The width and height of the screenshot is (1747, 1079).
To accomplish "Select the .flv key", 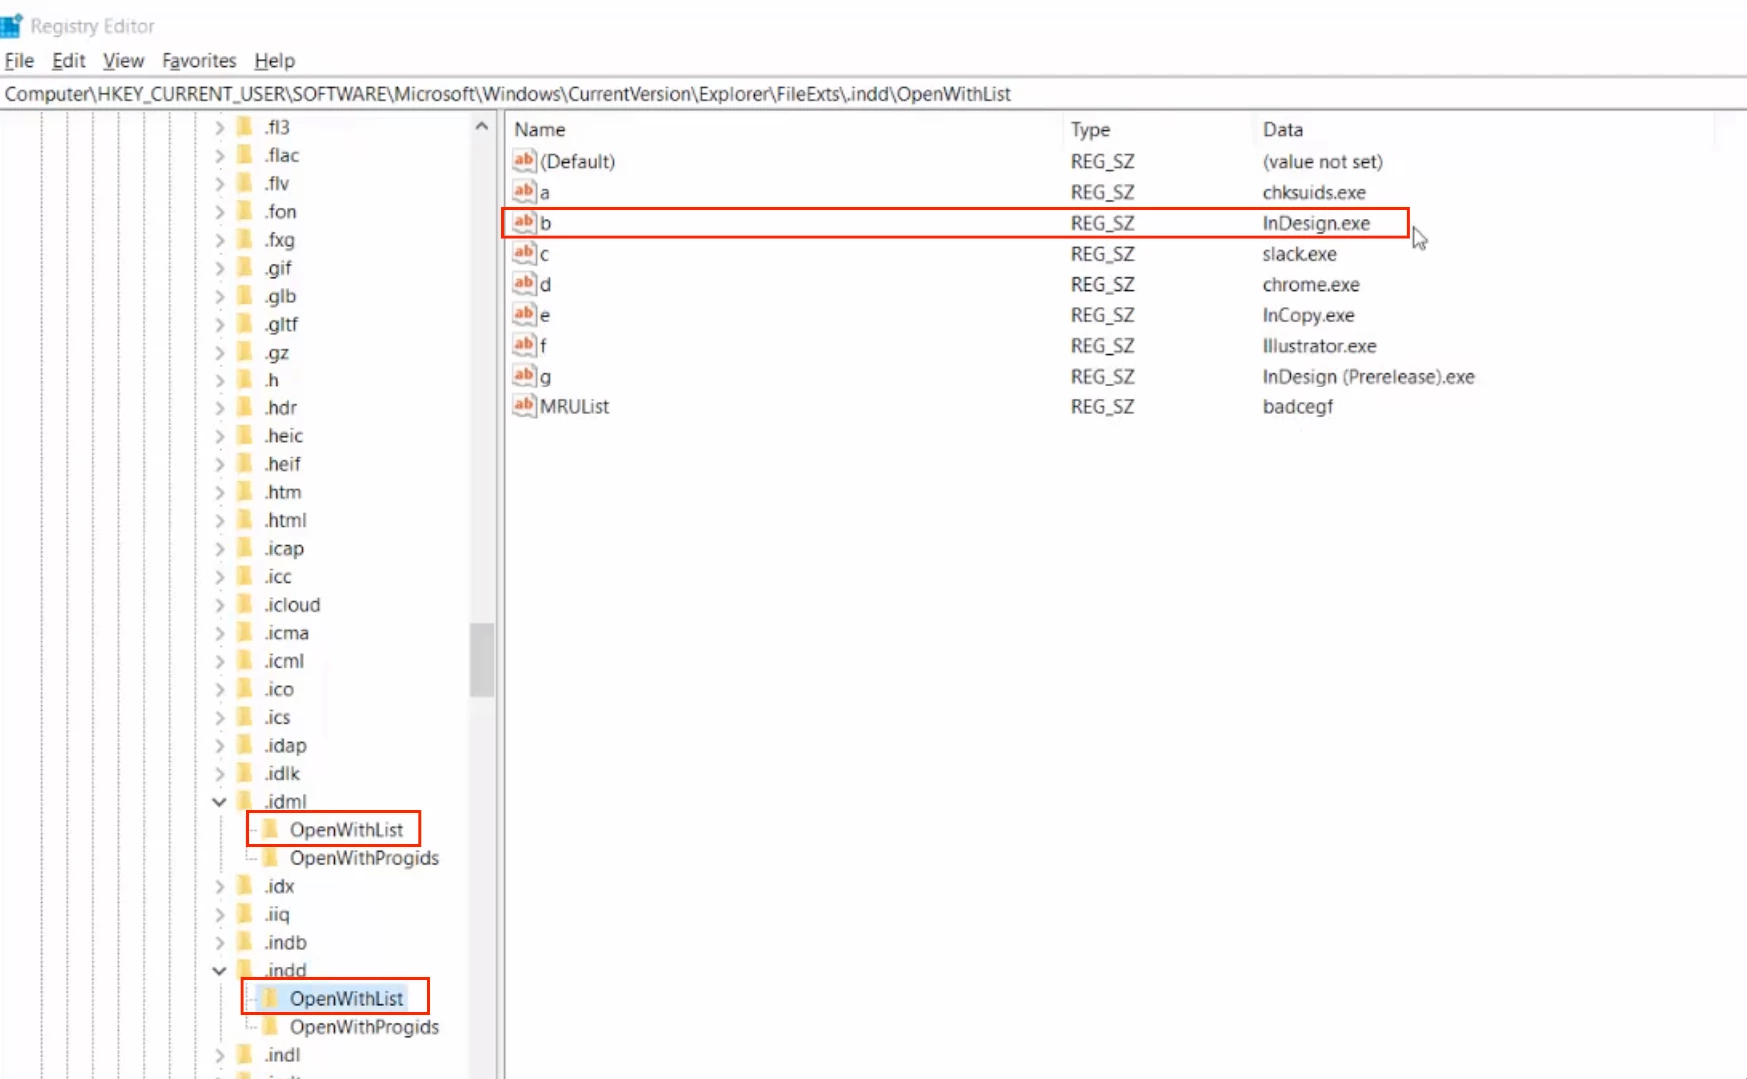I will click(x=277, y=183).
